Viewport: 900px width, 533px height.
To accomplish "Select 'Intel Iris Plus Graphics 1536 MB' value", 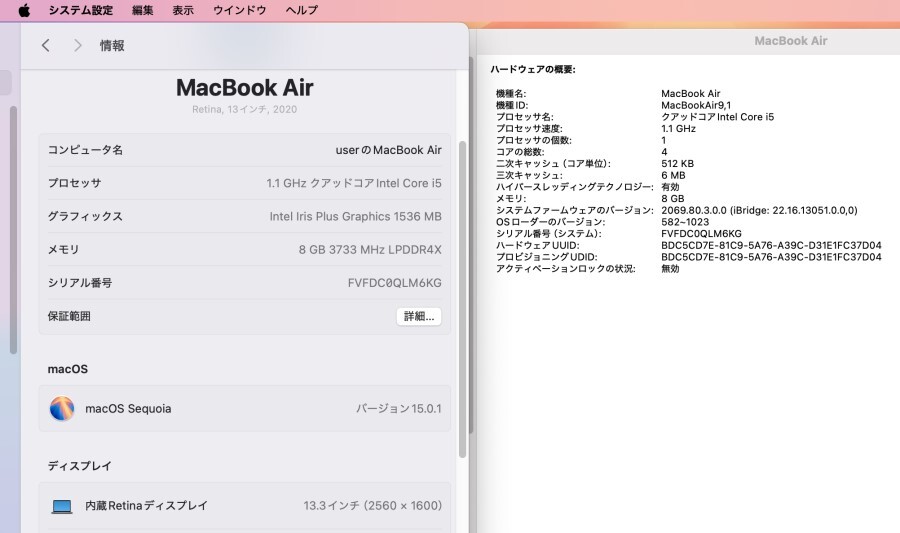I will (x=356, y=216).
